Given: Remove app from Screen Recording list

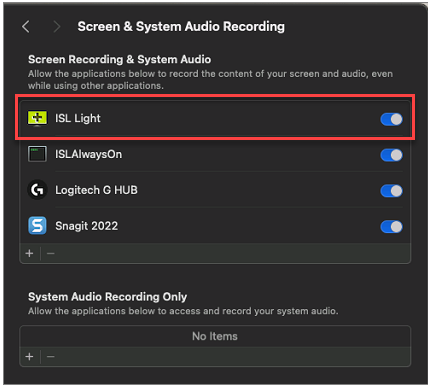Looking at the screenshot, I should click(51, 253).
